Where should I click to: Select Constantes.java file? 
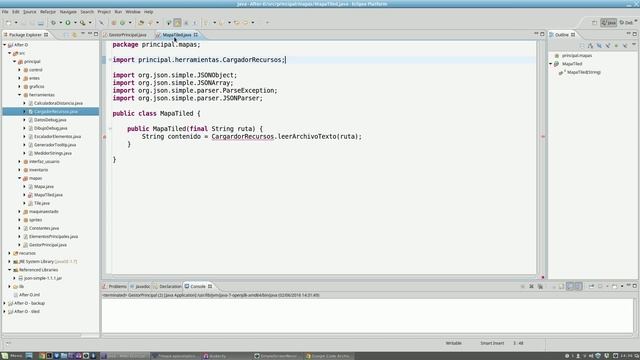(x=44, y=228)
